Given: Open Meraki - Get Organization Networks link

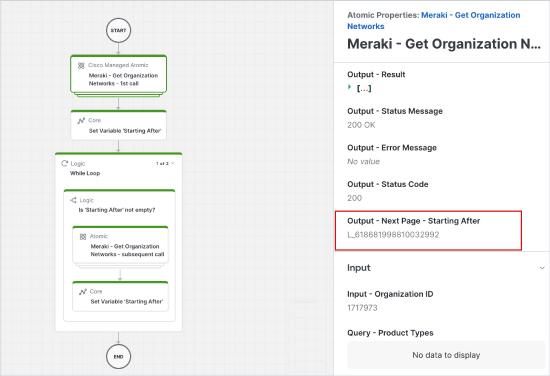Looking at the screenshot, I should (x=434, y=21).
